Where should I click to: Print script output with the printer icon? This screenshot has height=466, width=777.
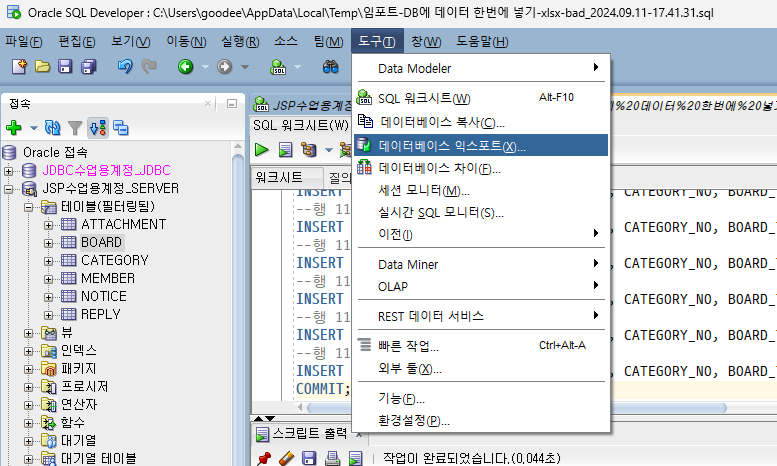(x=332, y=459)
